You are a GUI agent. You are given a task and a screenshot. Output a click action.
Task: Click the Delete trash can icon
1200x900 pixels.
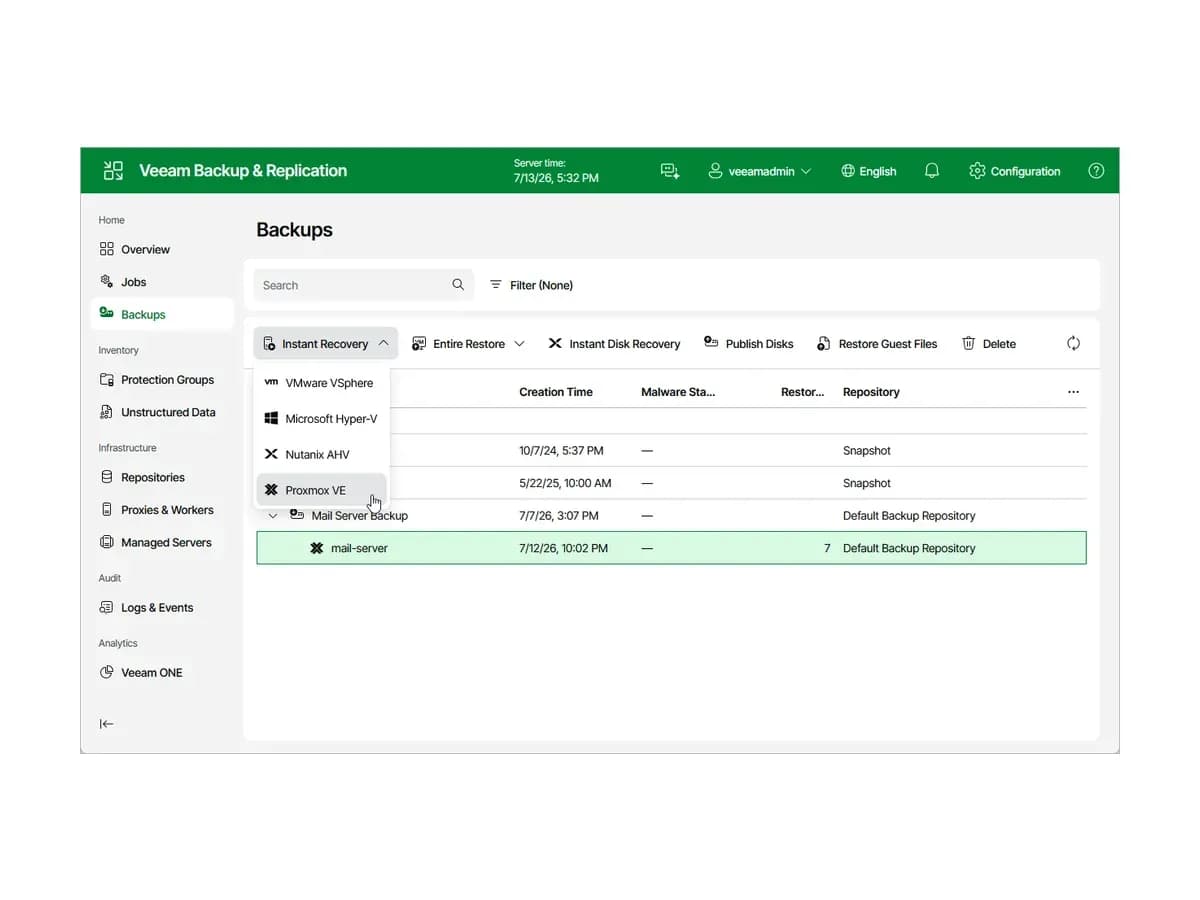click(968, 343)
